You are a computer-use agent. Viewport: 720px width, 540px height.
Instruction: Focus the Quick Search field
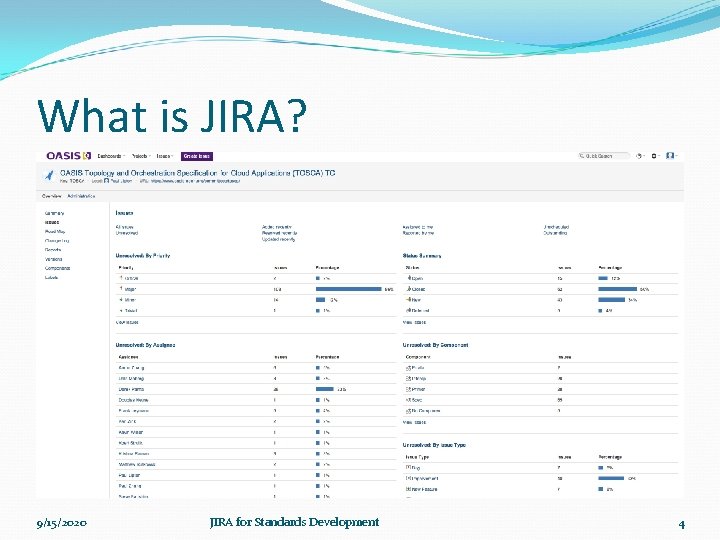[603, 156]
